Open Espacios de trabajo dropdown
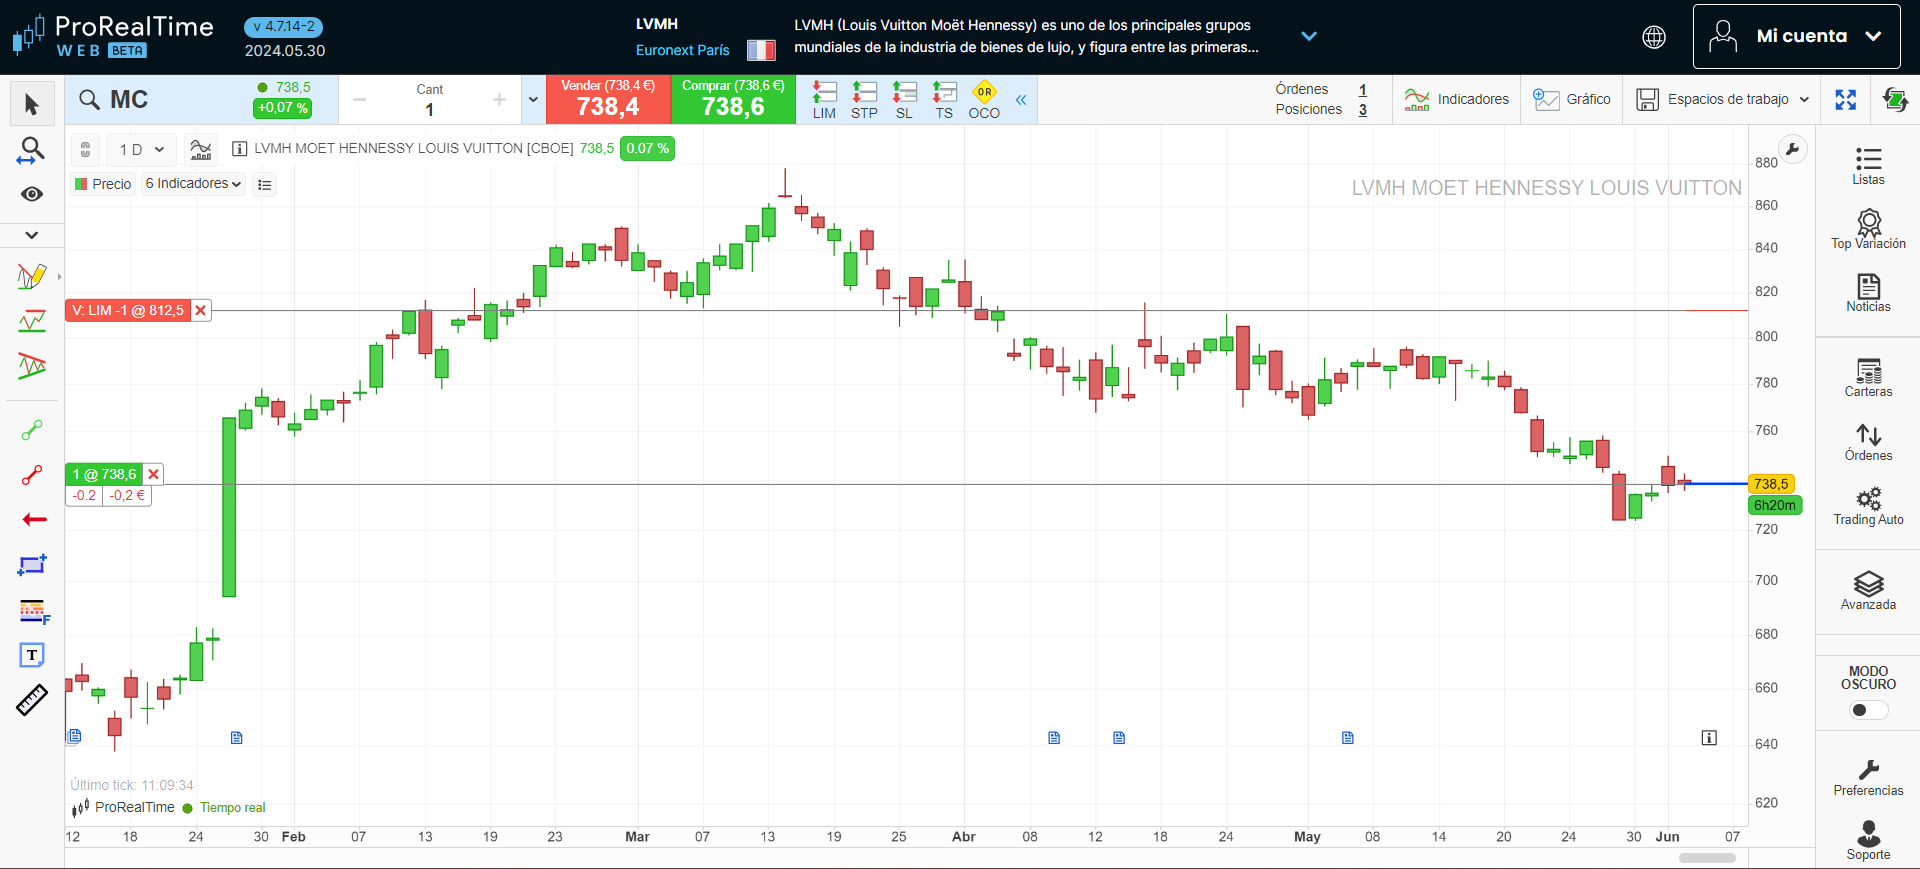Viewport: 1920px width, 869px height. [1722, 99]
